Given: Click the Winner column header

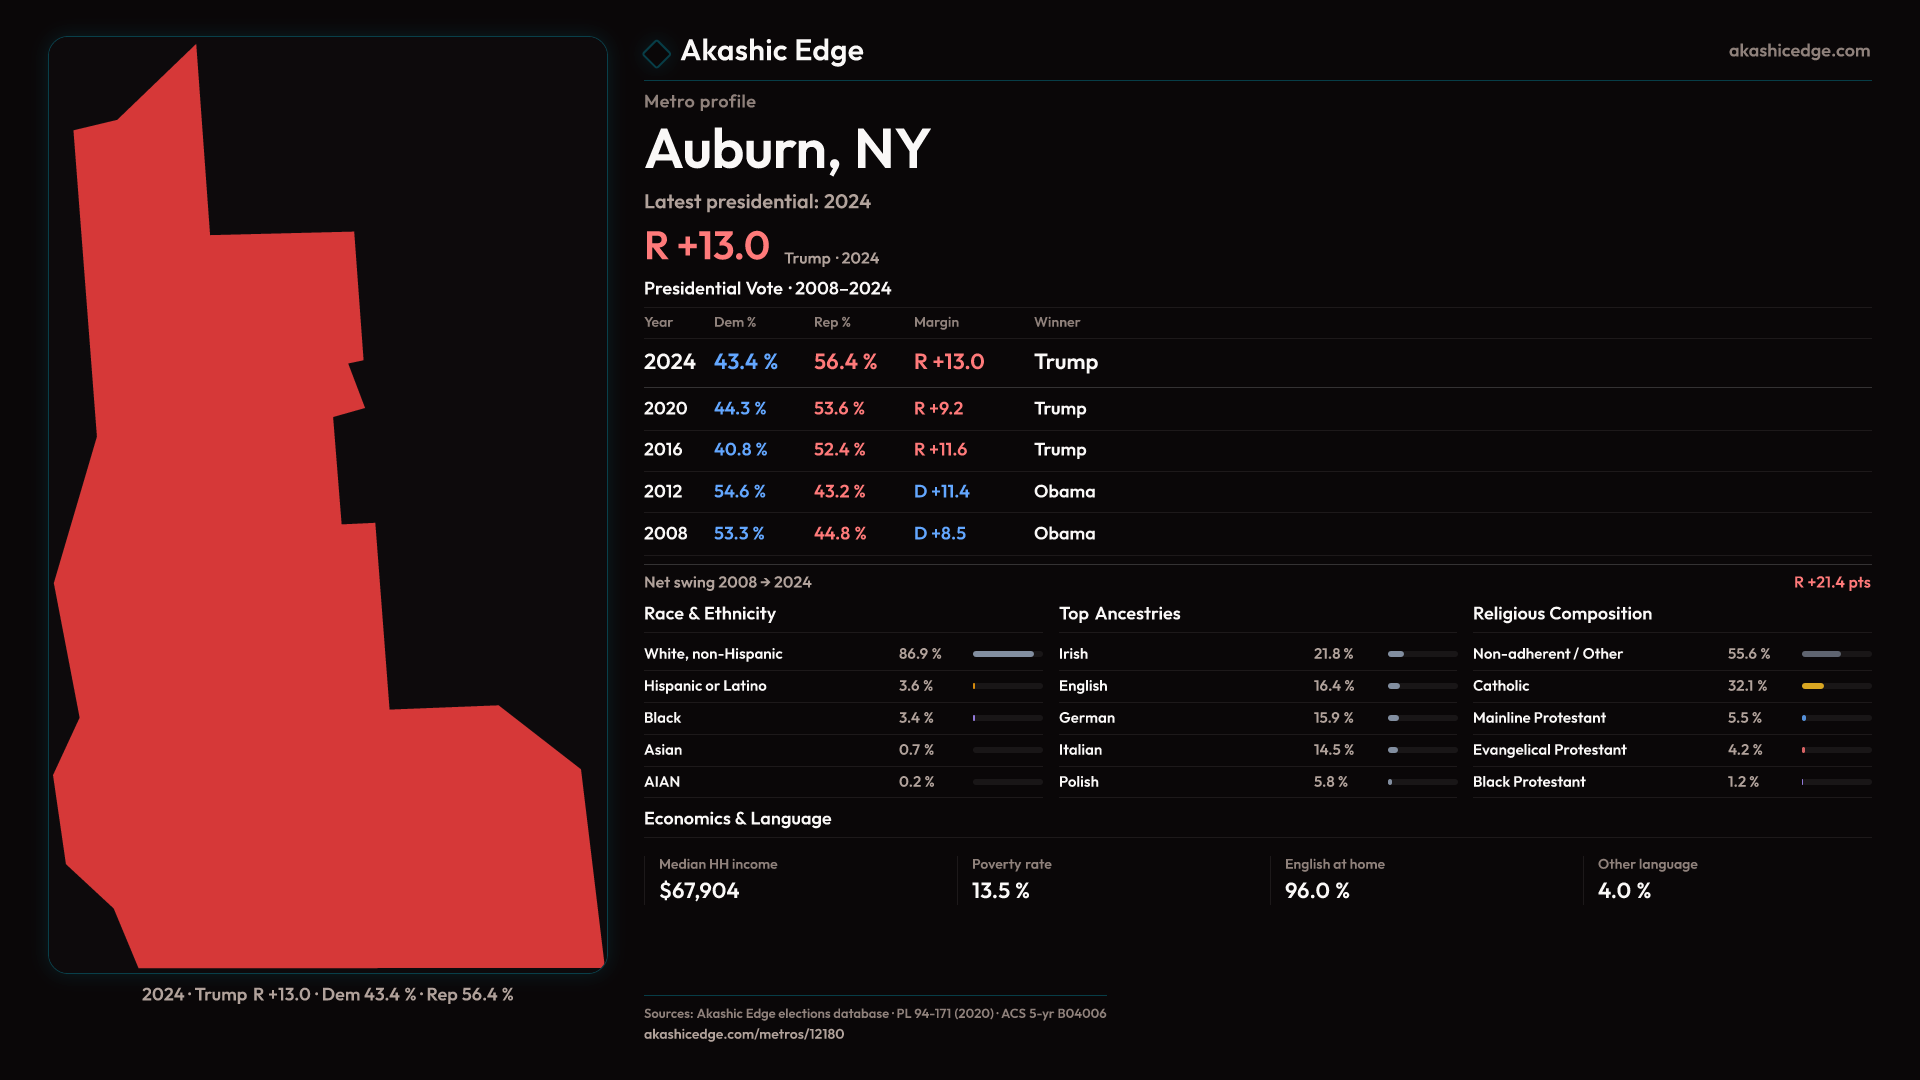Looking at the screenshot, I should (x=1056, y=322).
